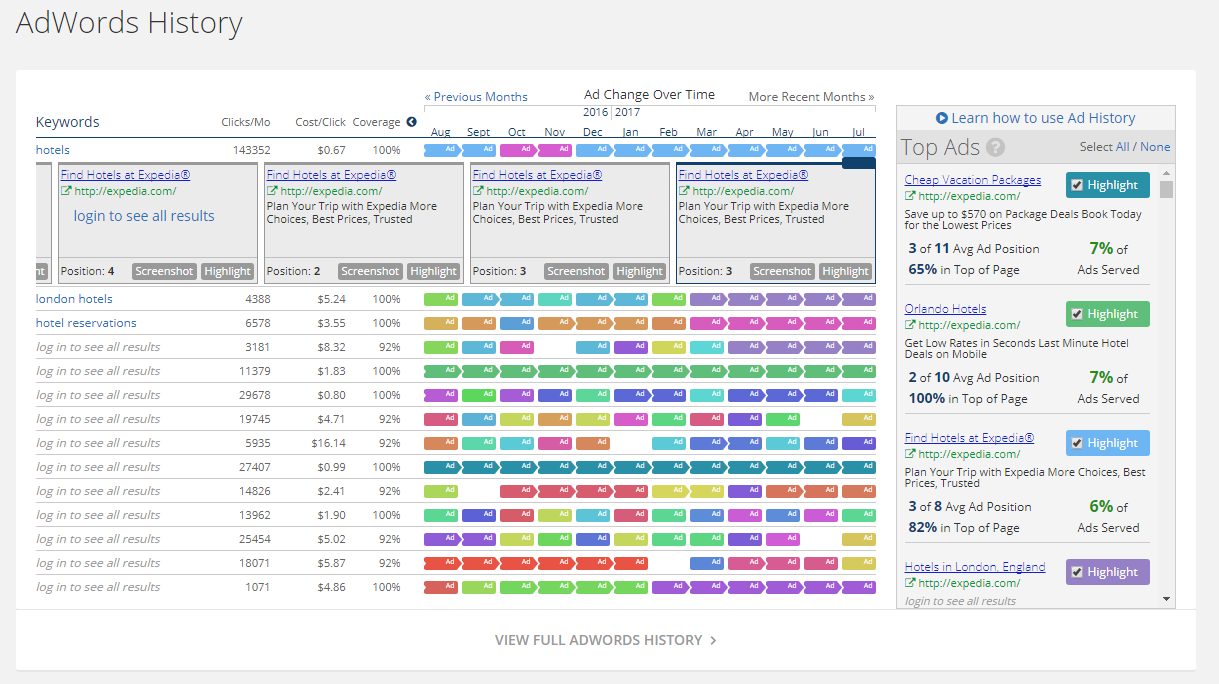Open the Hotels in London, England ad title

(x=975, y=567)
